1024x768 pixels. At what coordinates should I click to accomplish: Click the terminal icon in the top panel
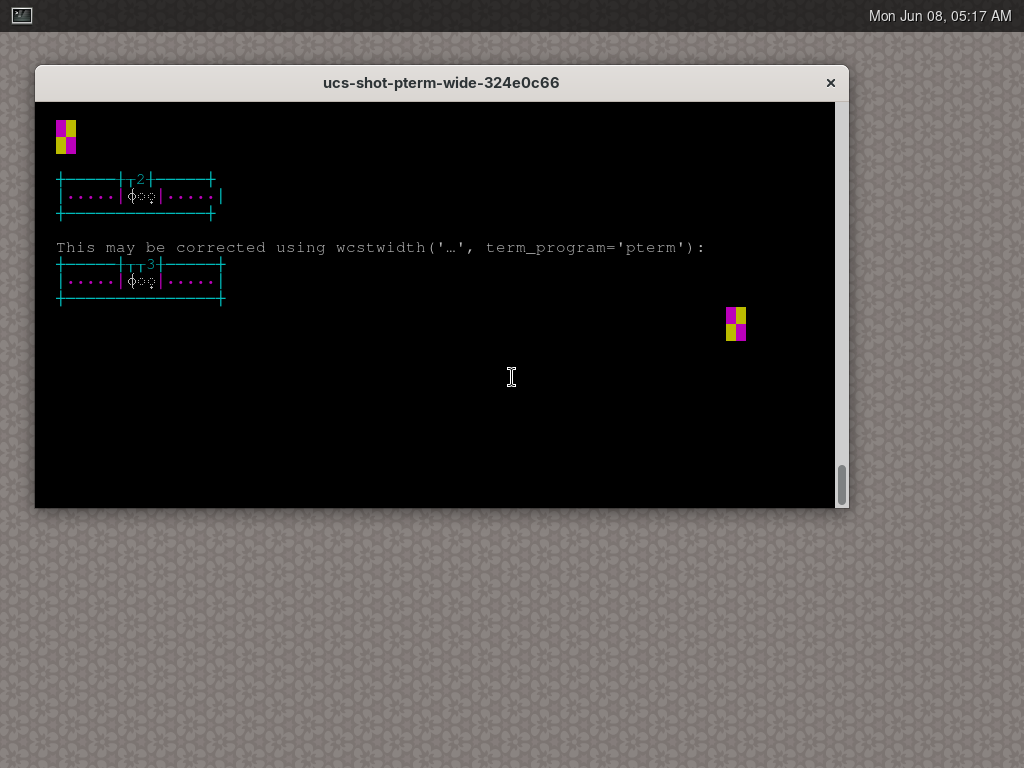click(22, 15)
